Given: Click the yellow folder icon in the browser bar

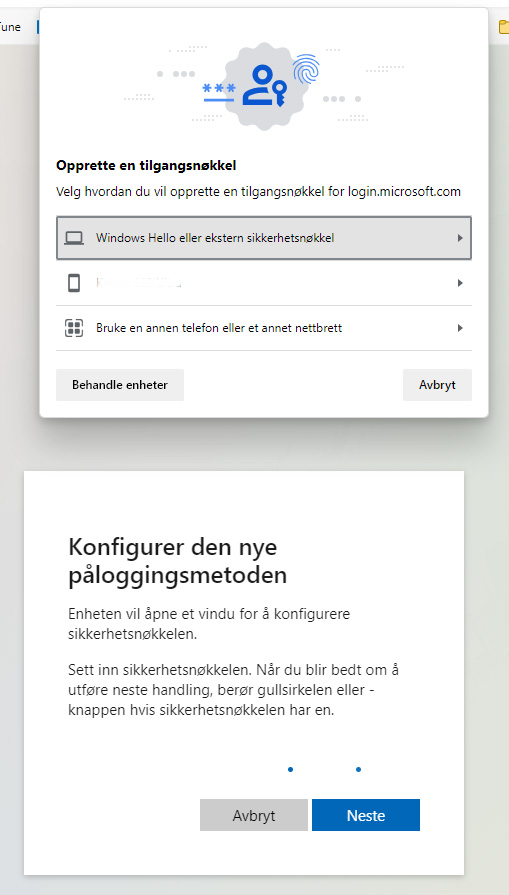Looking at the screenshot, I should click(x=503, y=27).
